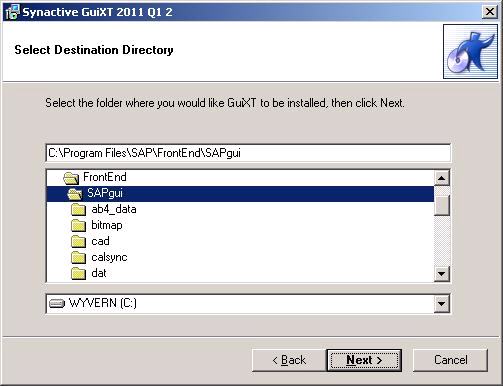This screenshot has height=386, width=503.
Task: Click the calsync folder icon
Action: tap(79, 258)
